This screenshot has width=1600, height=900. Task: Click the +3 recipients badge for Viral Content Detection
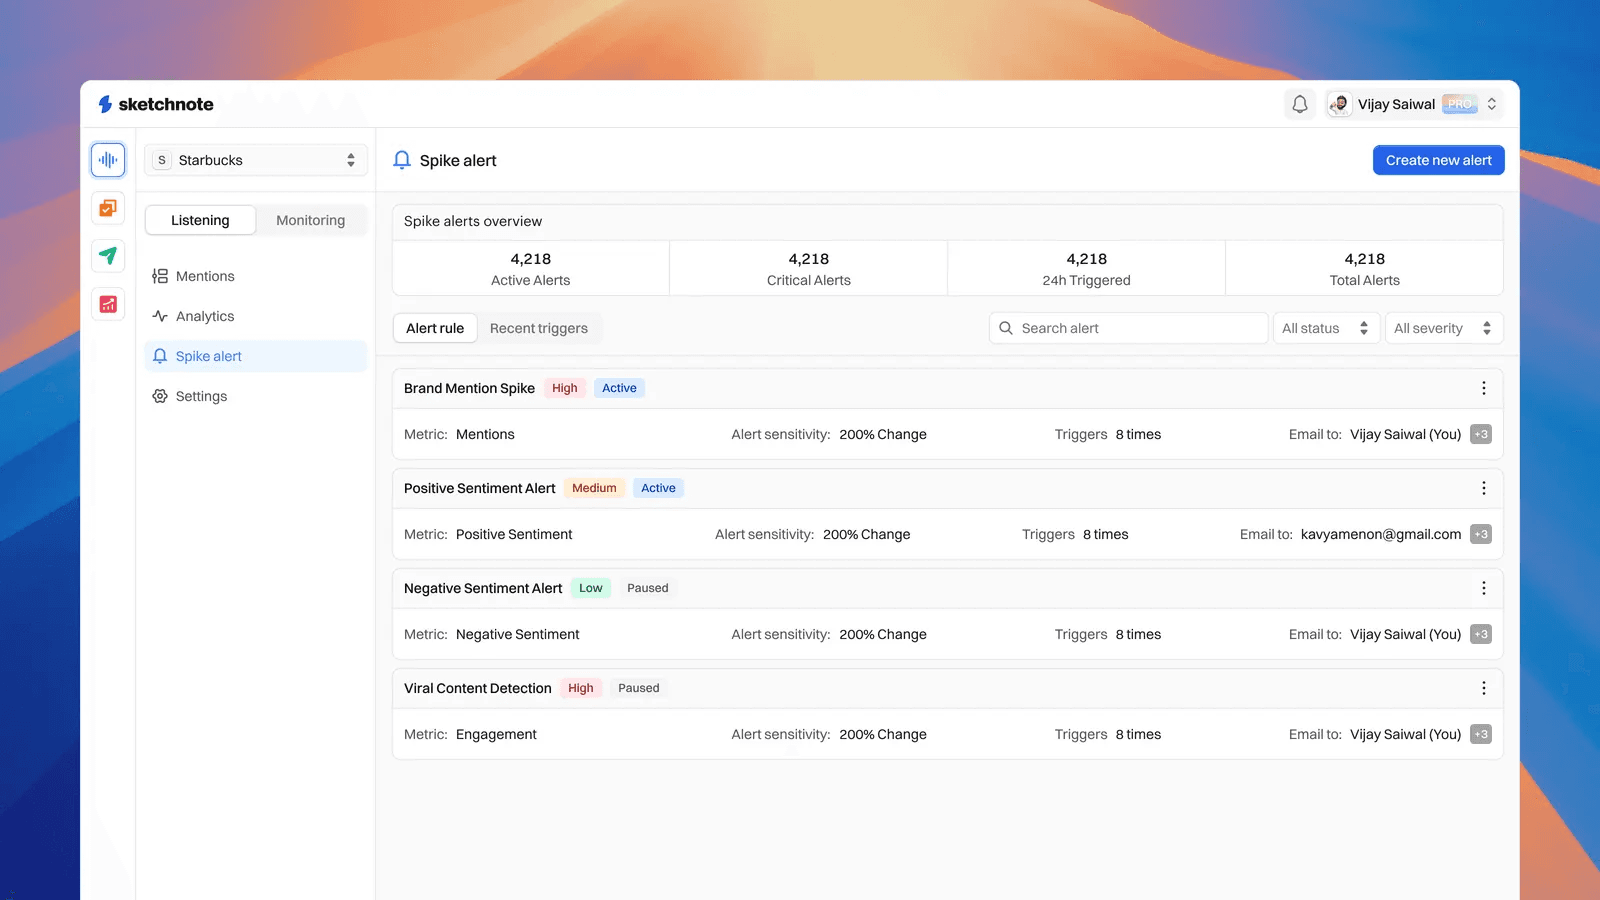tap(1481, 734)
